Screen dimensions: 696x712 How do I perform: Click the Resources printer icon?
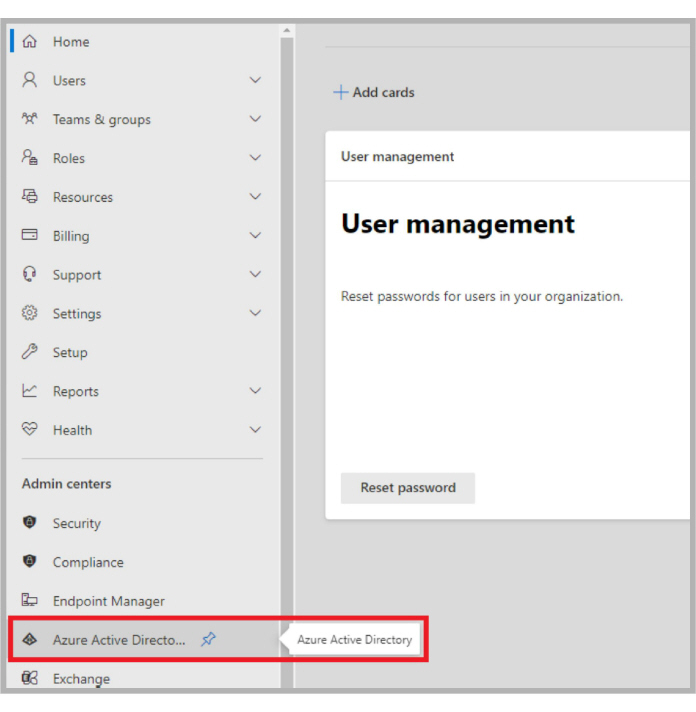pyautogui.click(x=30, y=197)
